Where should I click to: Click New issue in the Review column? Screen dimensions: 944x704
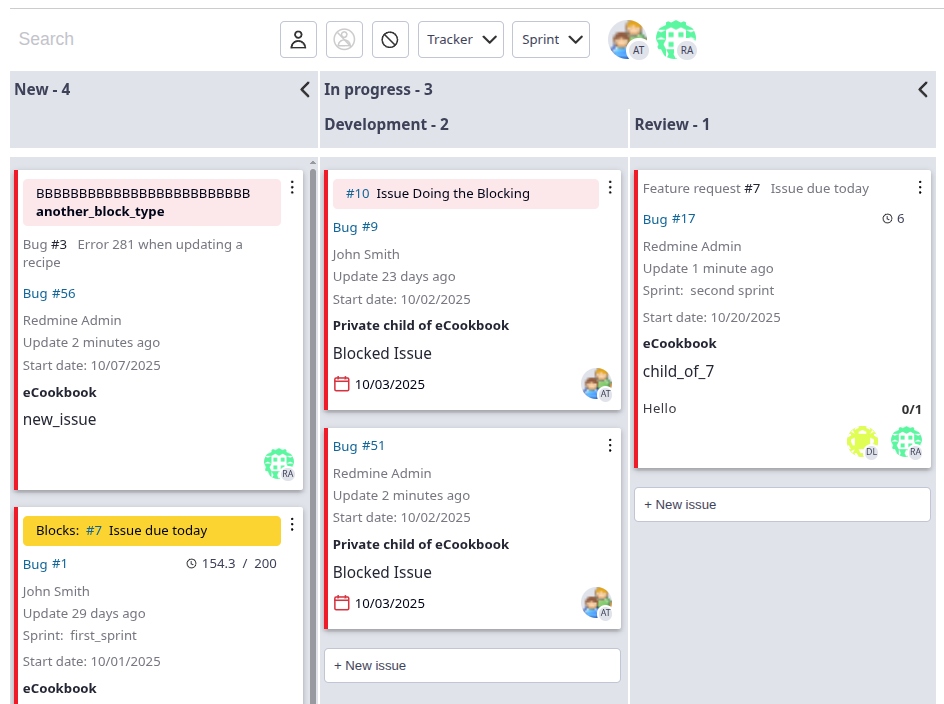[x=782, y=505]
